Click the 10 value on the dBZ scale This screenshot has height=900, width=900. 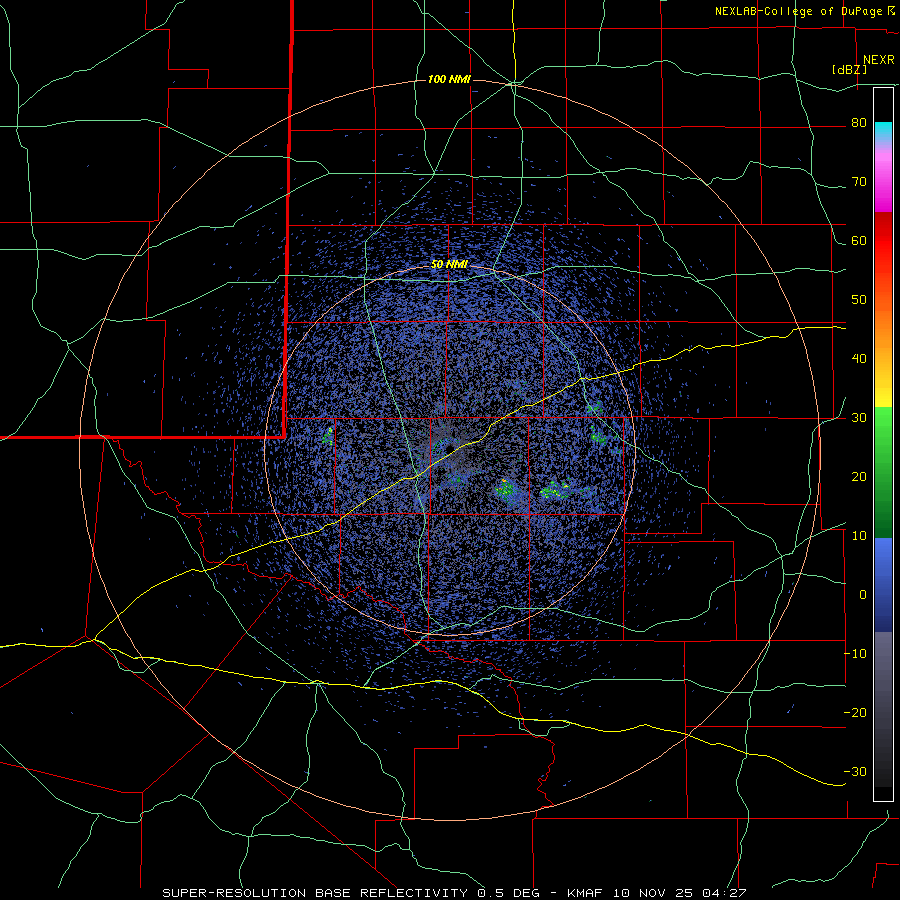coord(859,536)
